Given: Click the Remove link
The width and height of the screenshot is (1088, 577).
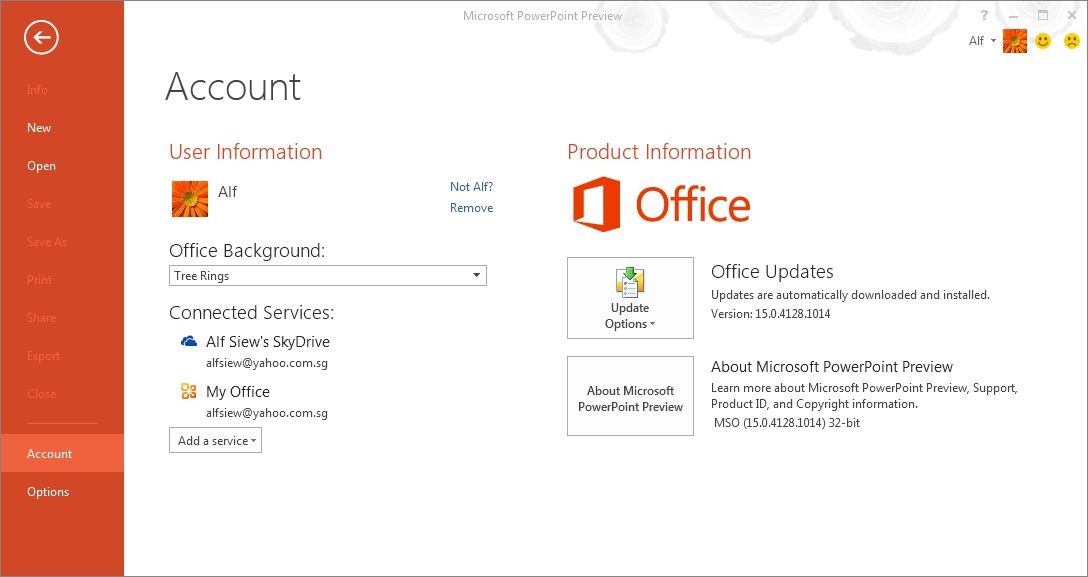Looking at the screenshot, I should point(471,207).
